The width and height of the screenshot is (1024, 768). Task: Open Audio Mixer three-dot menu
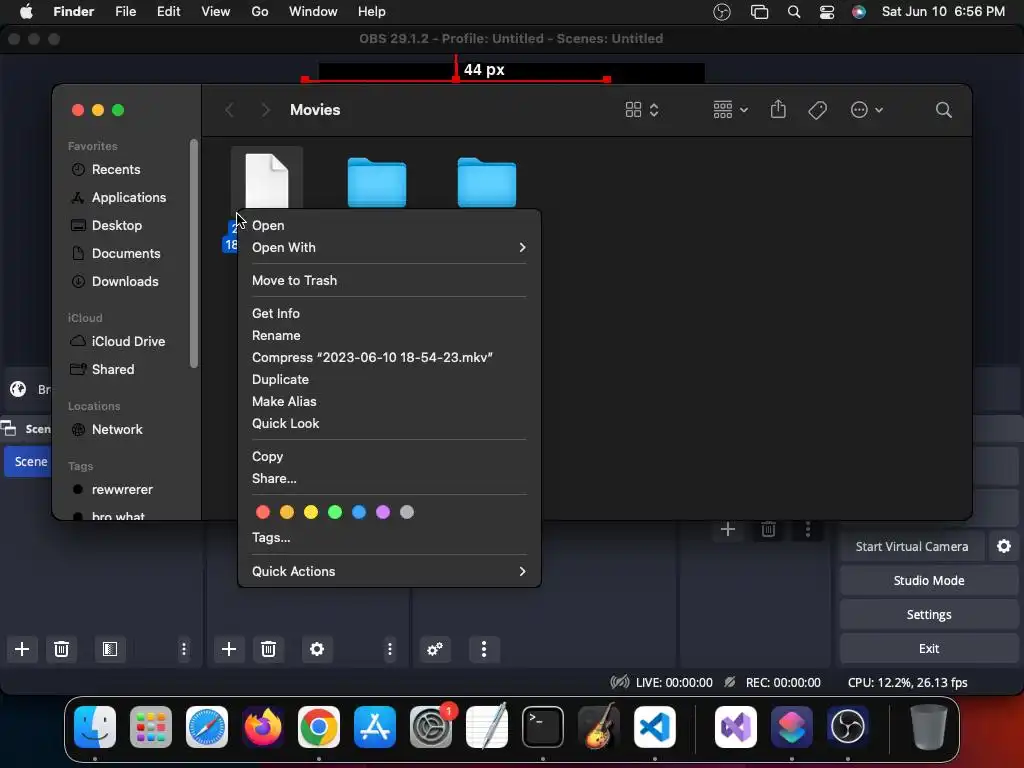click(484, 649)
